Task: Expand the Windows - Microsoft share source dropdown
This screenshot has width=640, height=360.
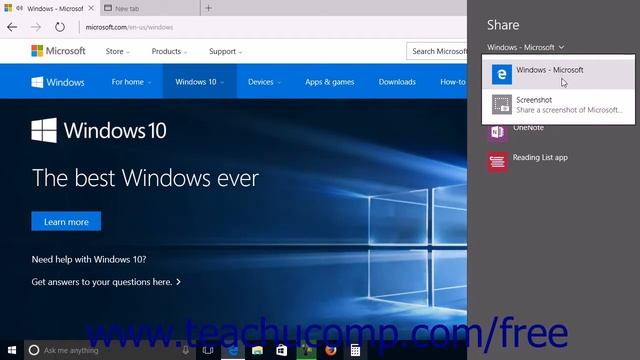Action: [x=526, y=47]
